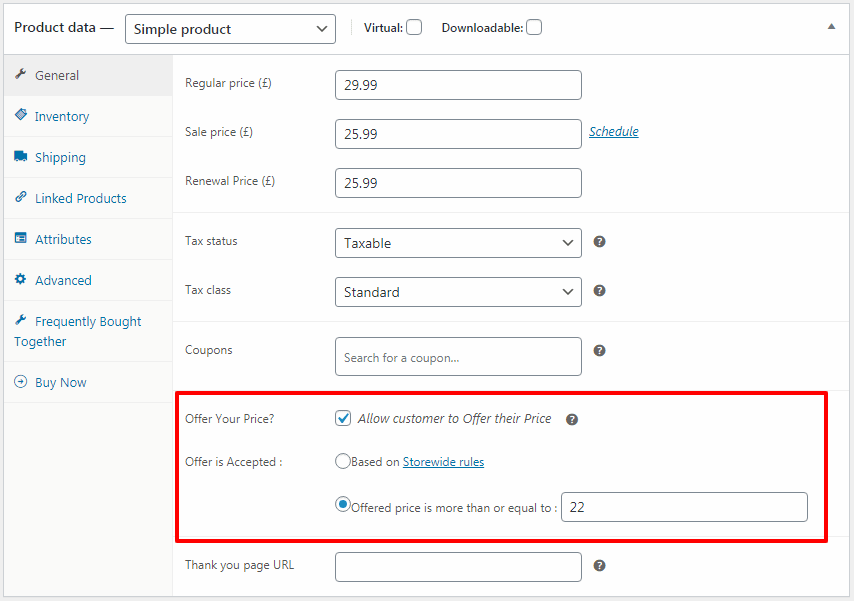This screenshot has width=854, height=601.
Task: Switch to the Inventory tab
Action: [x=88, y=116]
